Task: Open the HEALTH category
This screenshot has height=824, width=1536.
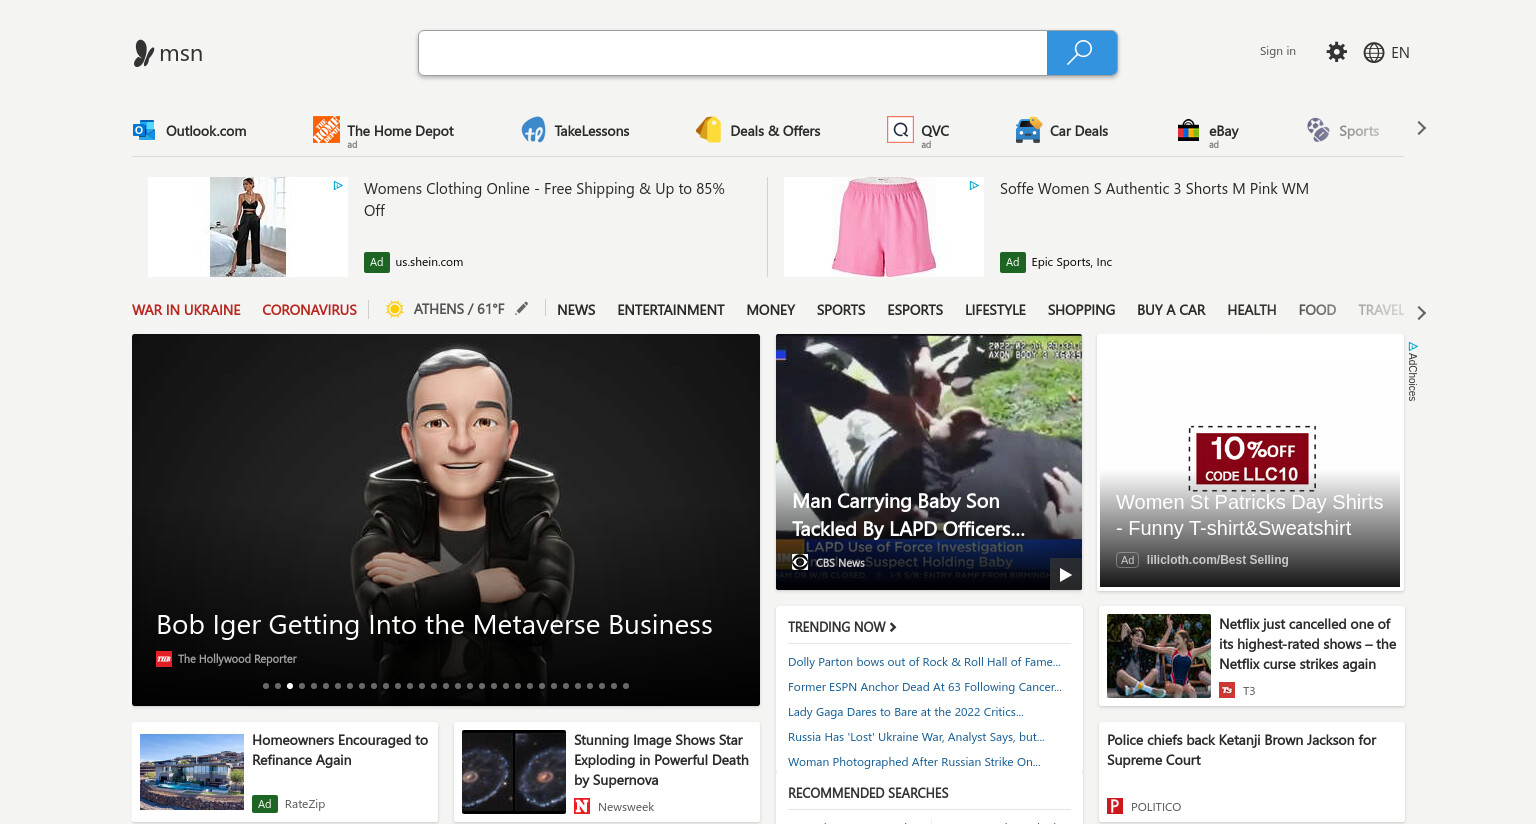Action: (1252, 310)
